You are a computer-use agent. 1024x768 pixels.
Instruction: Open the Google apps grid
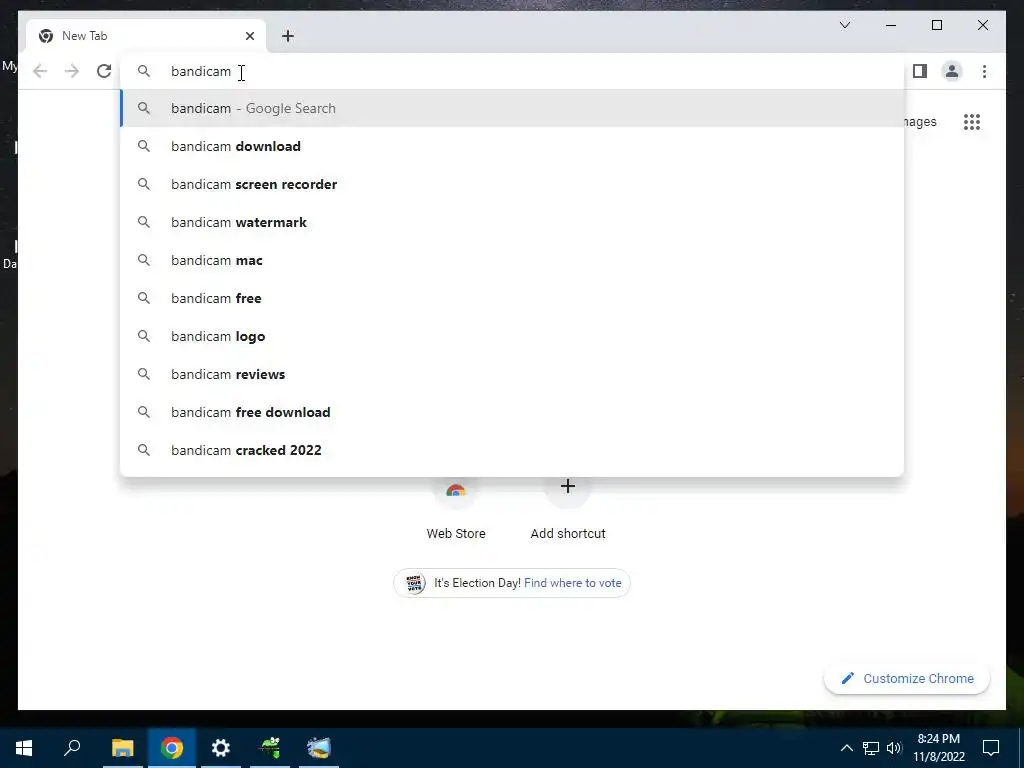click(x=972, y=121)
